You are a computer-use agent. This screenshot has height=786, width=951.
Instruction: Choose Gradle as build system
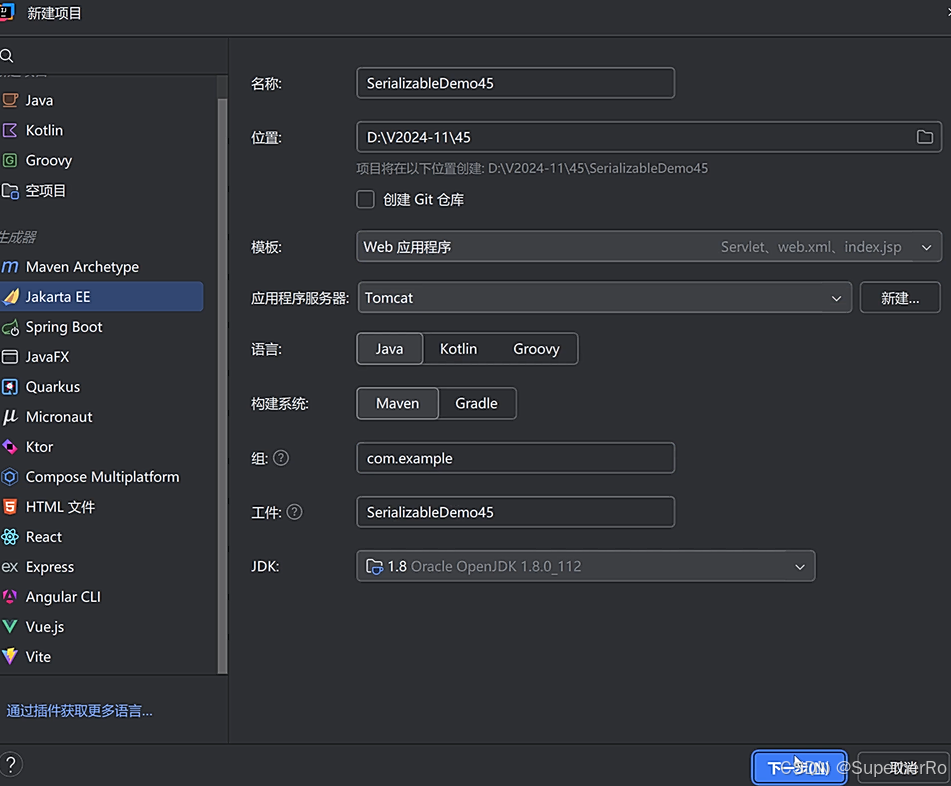click(476, 403)
